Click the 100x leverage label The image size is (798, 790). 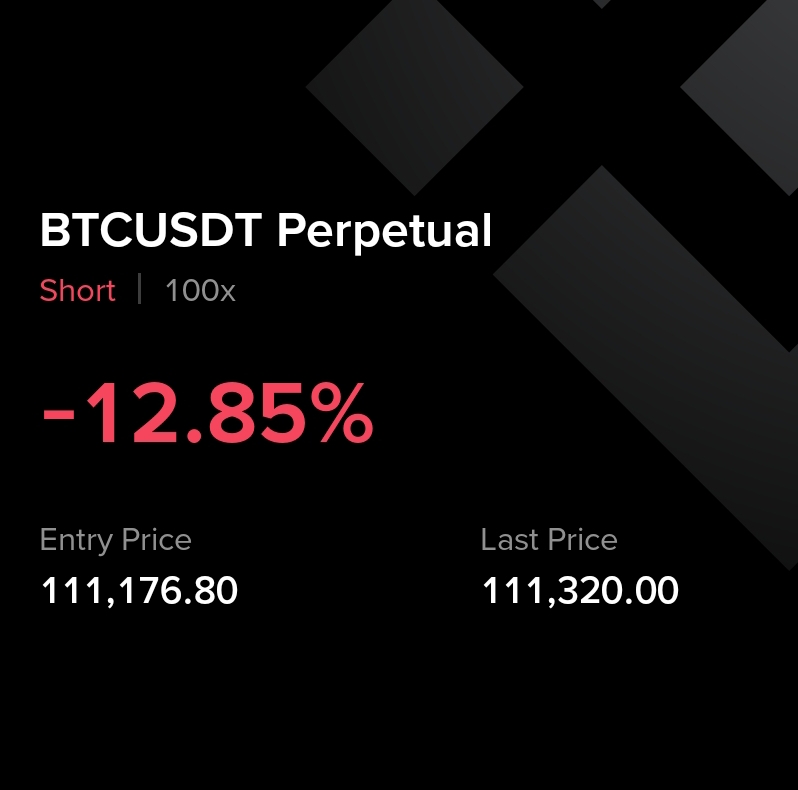click(200, 291)
